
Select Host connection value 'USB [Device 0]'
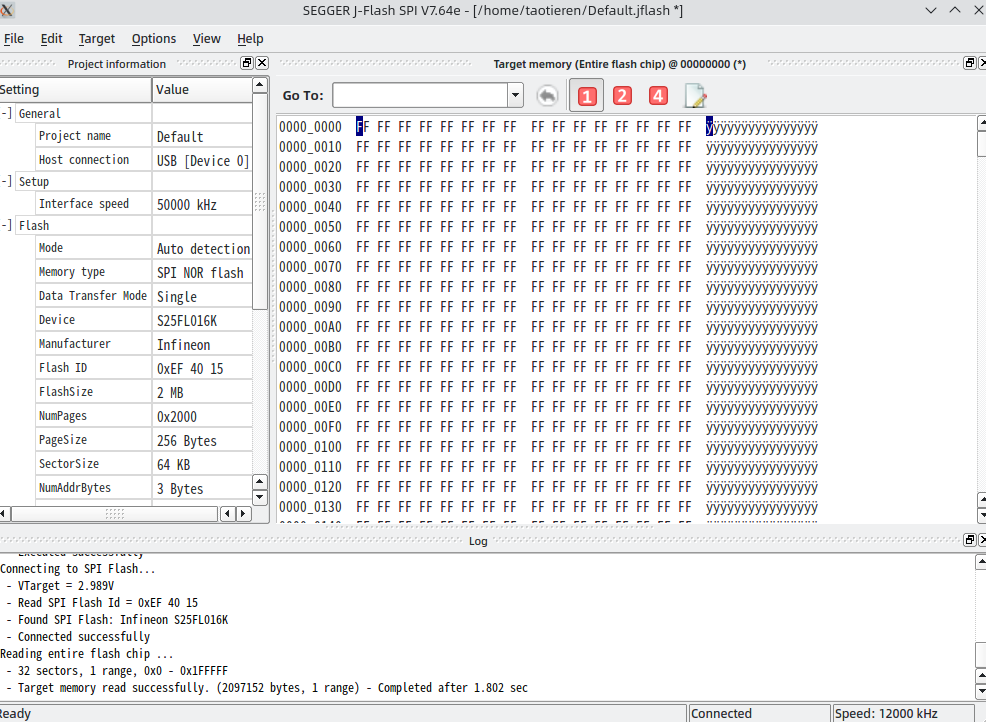click(202, 160)
